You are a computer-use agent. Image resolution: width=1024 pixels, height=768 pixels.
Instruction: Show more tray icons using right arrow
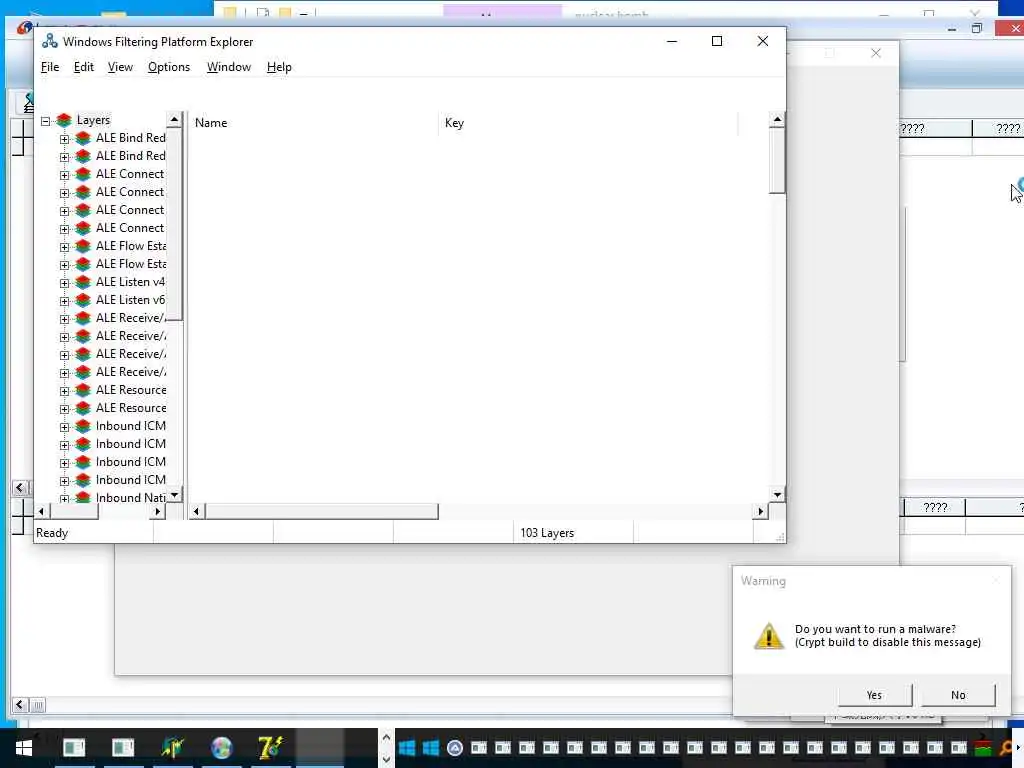pyautogui.click(x=1017, y=748)
